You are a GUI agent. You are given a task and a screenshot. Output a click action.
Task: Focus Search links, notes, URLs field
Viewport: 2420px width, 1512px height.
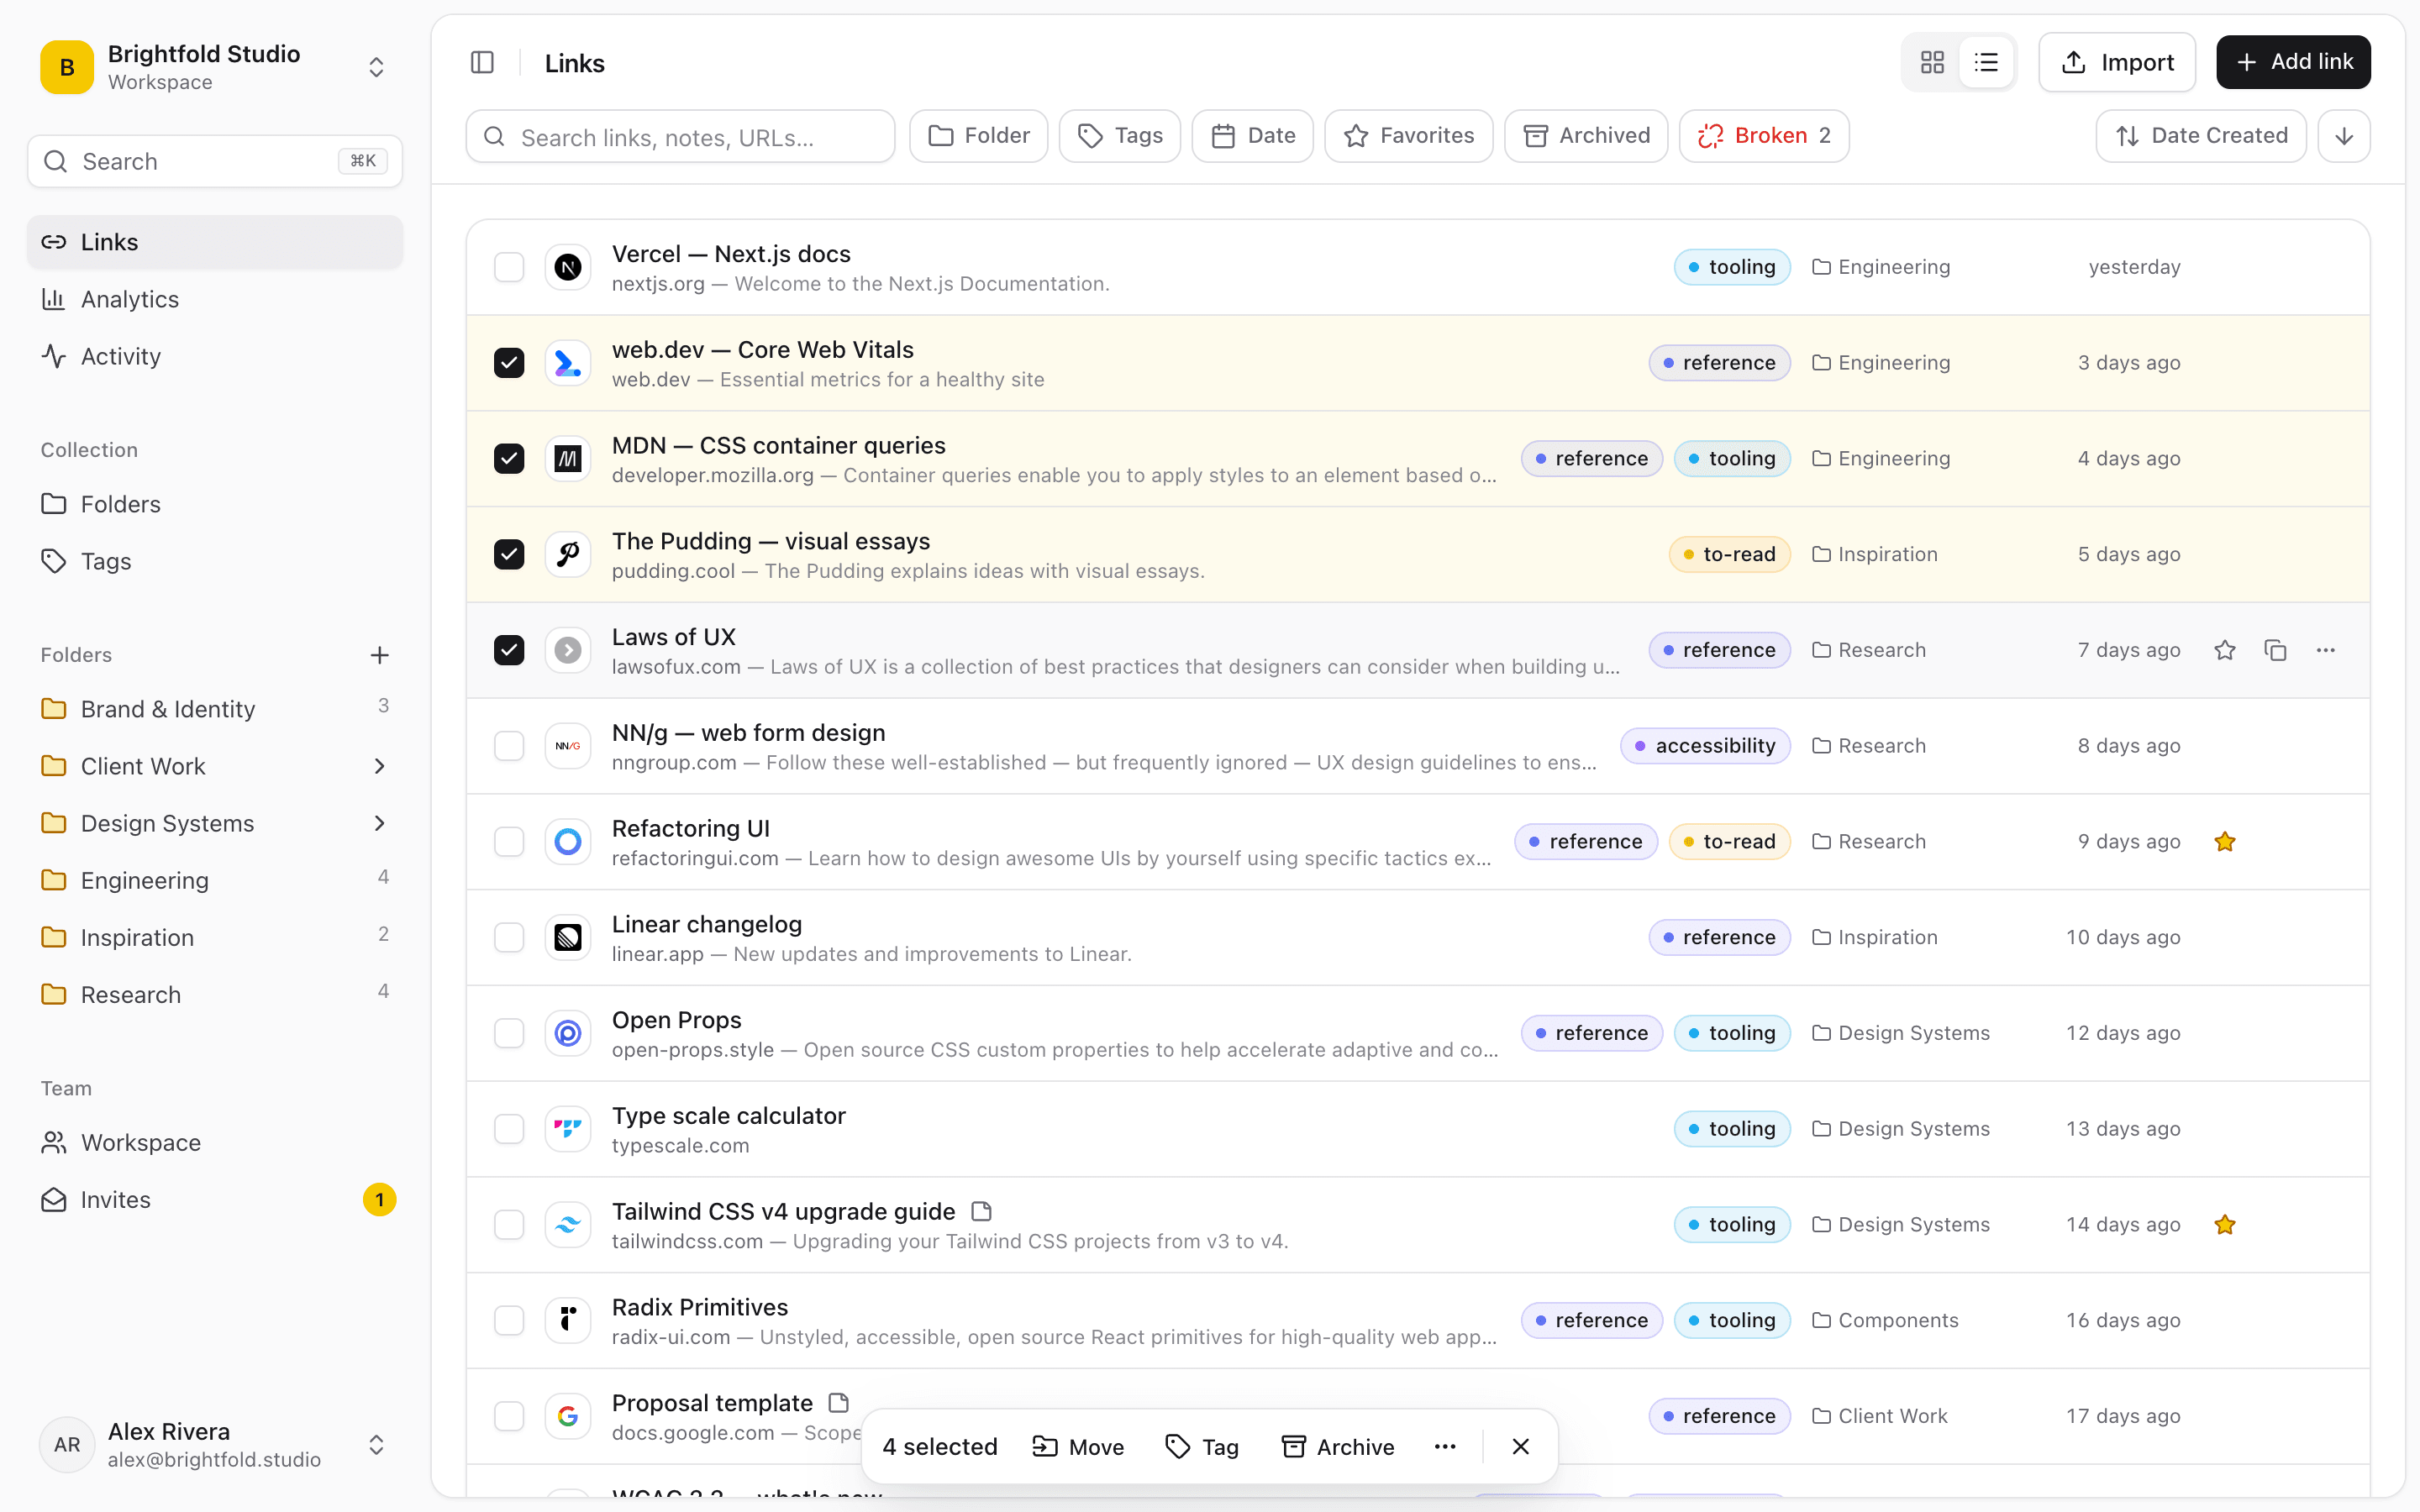680,136
